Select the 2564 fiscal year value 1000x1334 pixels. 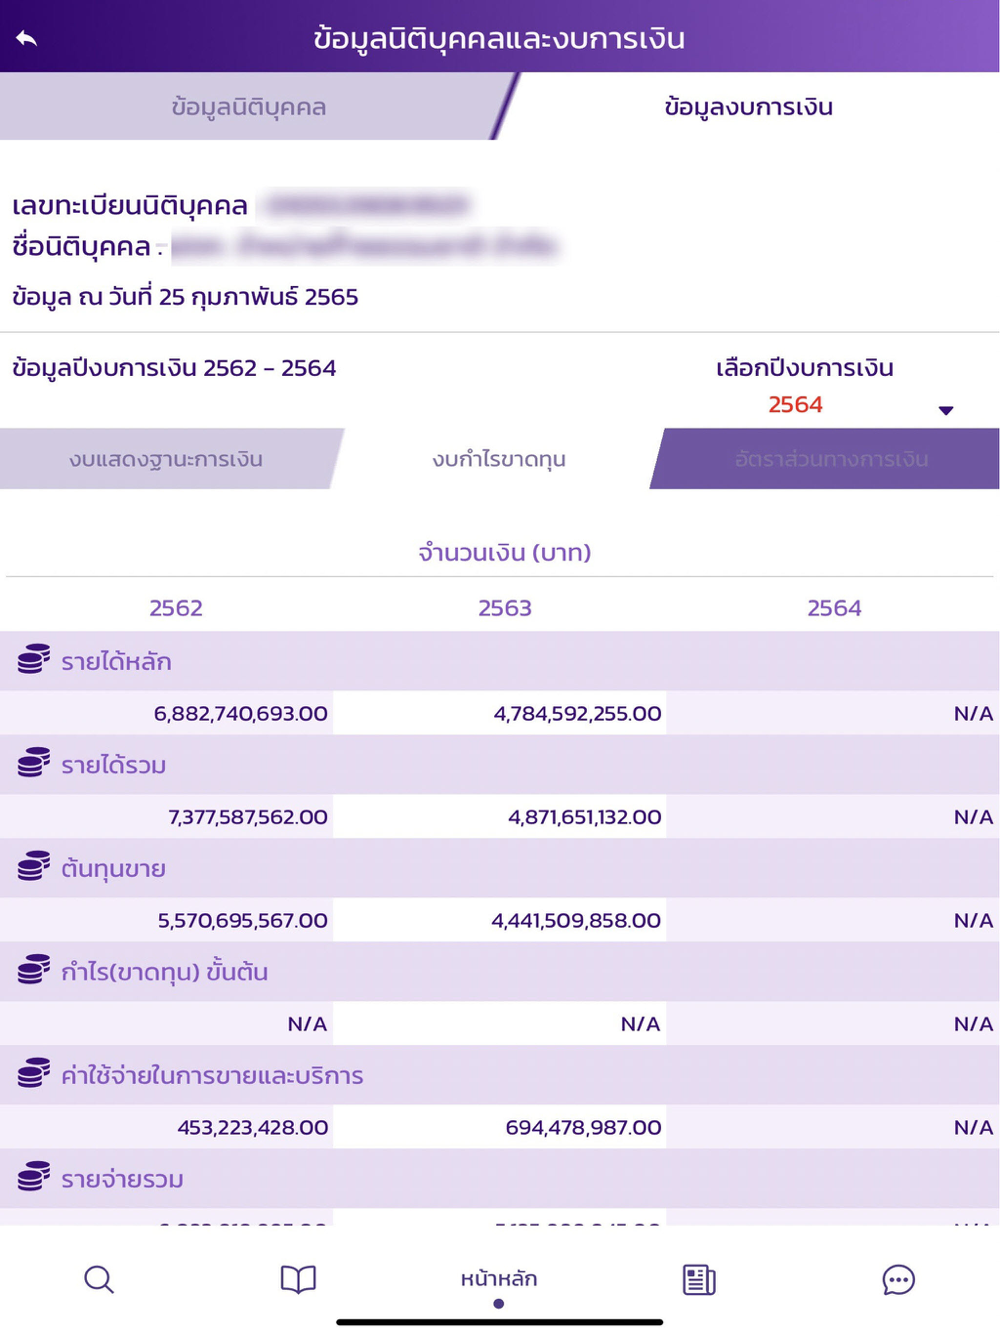795,404
